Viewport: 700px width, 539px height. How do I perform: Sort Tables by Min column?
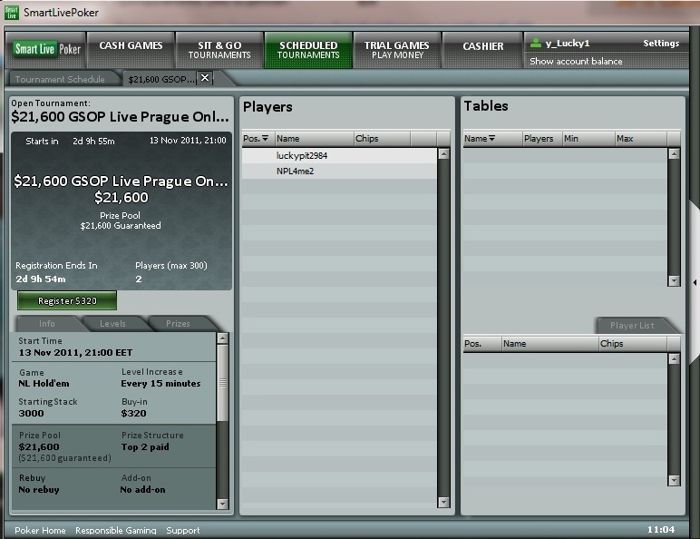(x=588, y=138)
